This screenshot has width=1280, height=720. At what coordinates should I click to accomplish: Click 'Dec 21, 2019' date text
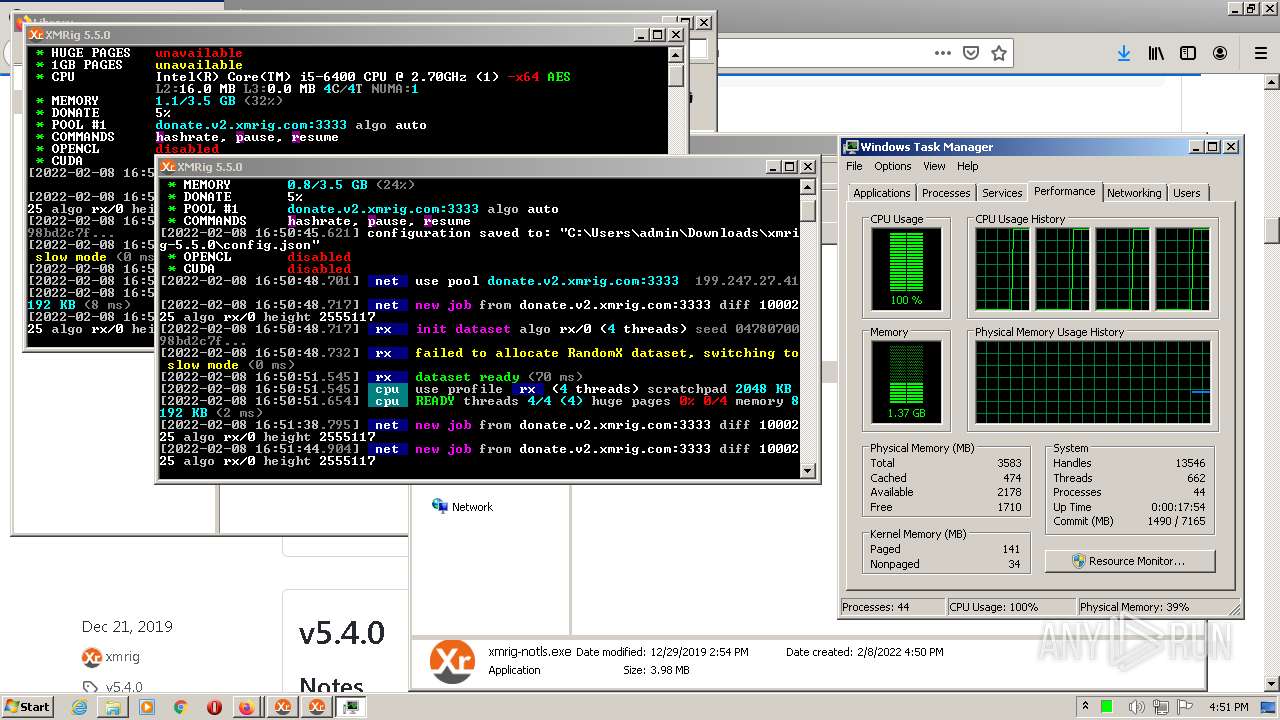127,626
